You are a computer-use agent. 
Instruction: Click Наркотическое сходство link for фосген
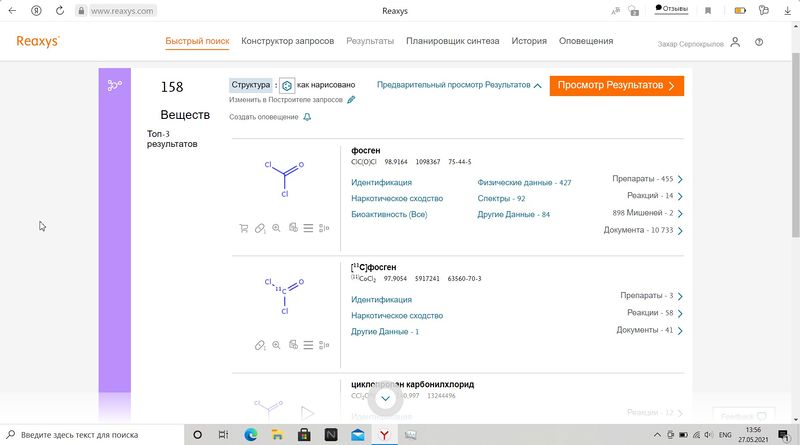(397, 199)
